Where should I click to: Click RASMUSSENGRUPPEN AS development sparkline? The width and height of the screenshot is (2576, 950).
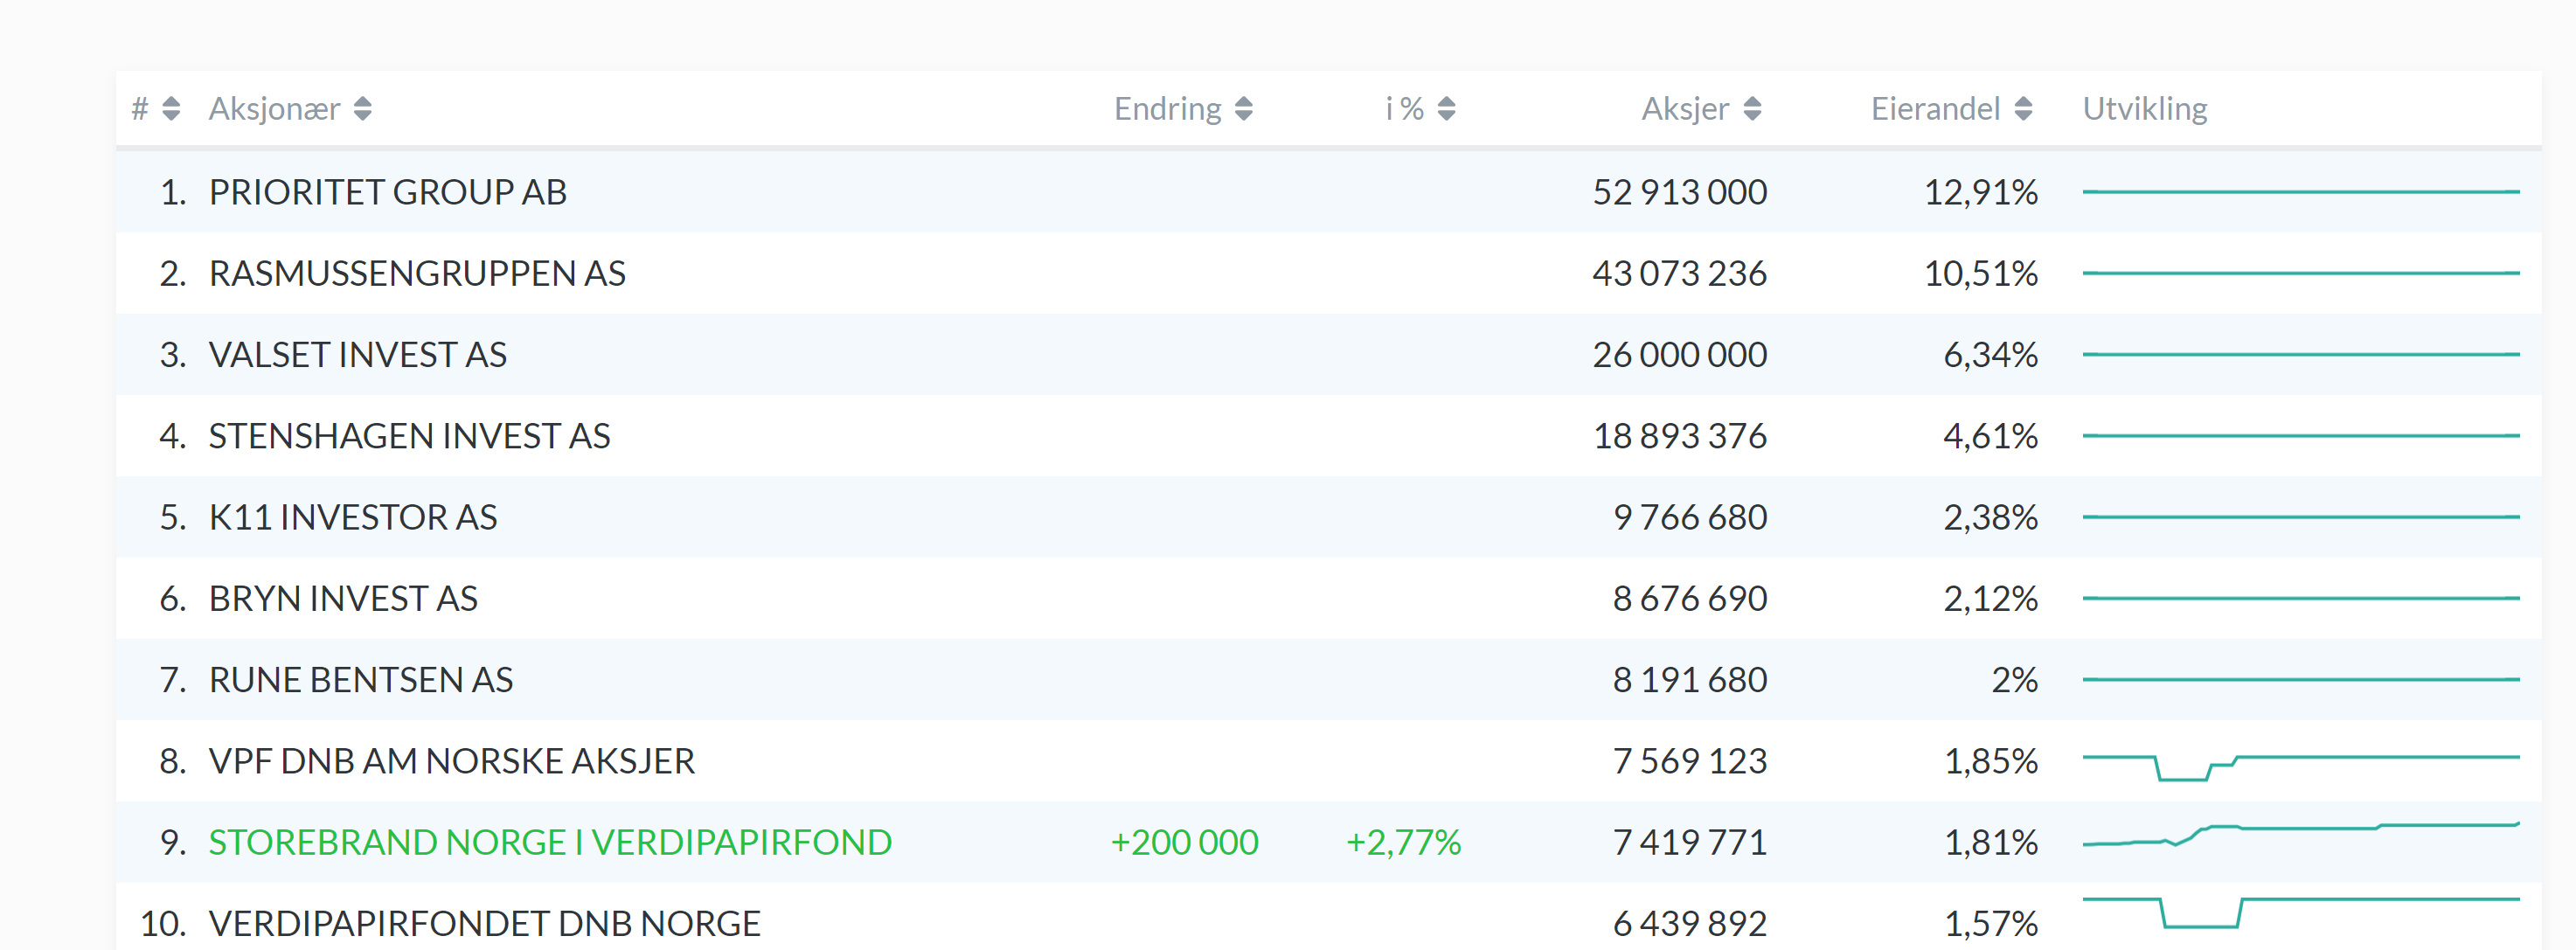pyautogui.click(x=2300, y=273)
